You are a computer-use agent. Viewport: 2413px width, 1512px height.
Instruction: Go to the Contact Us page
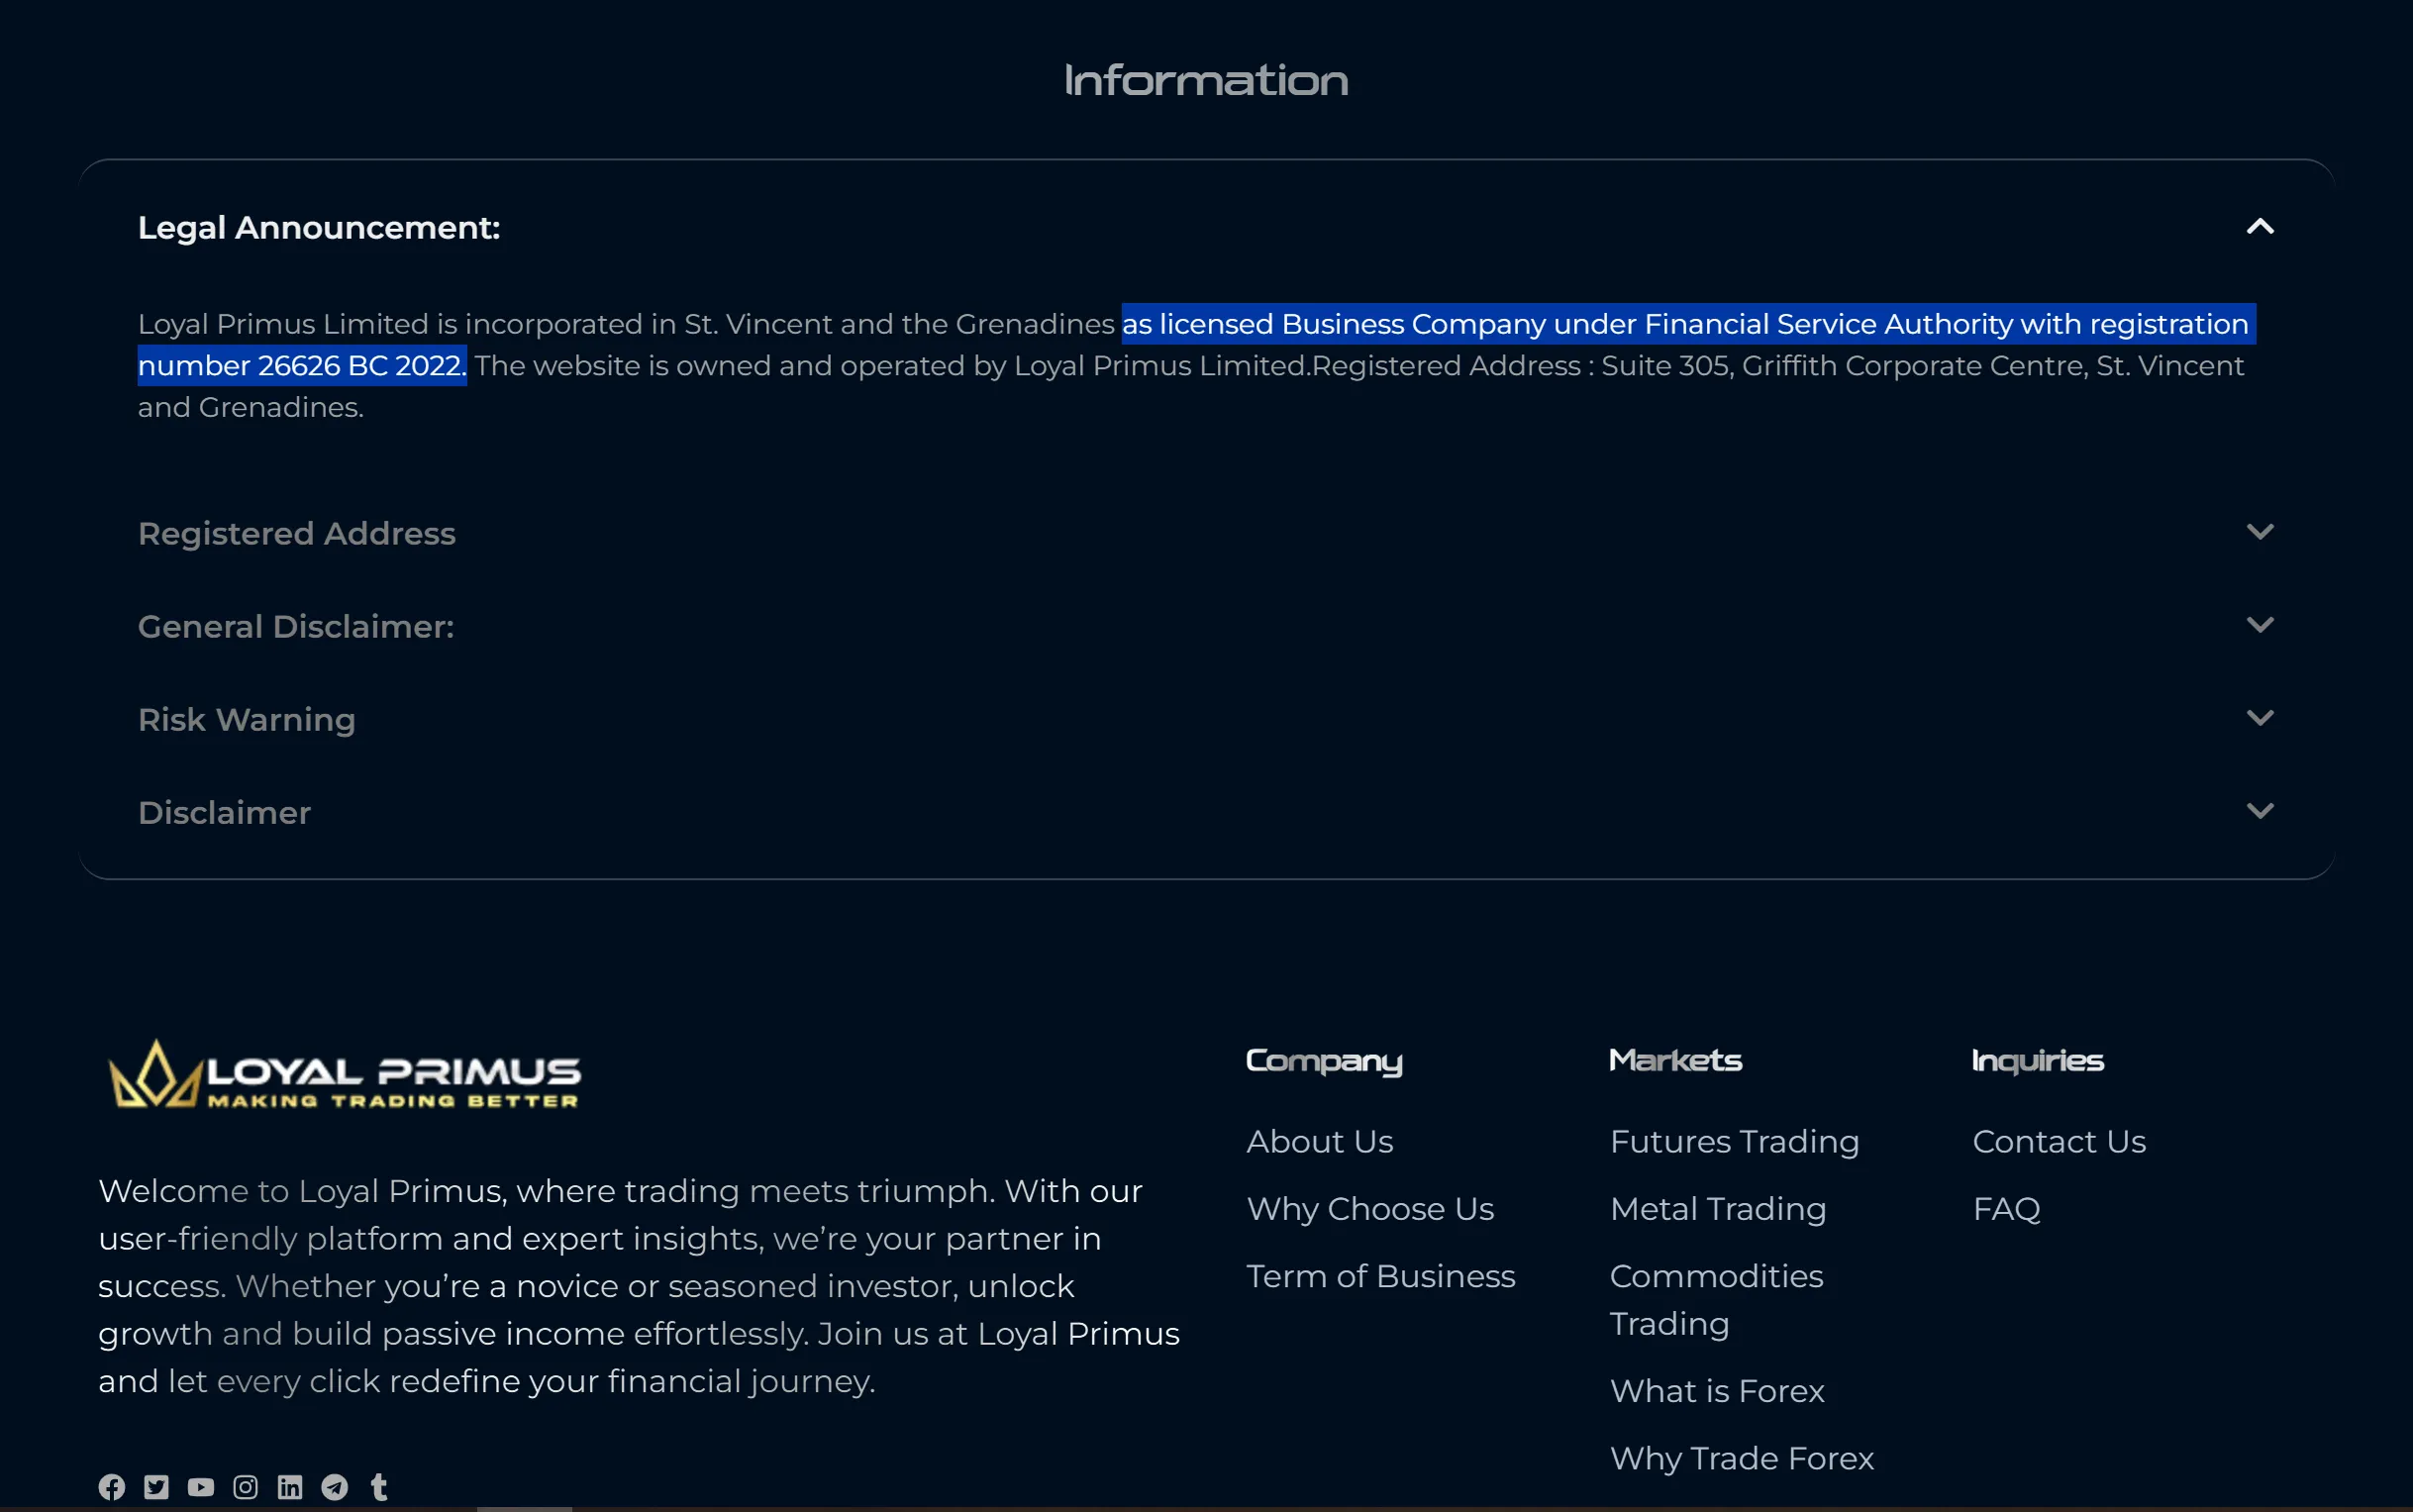(2059, 1141)
